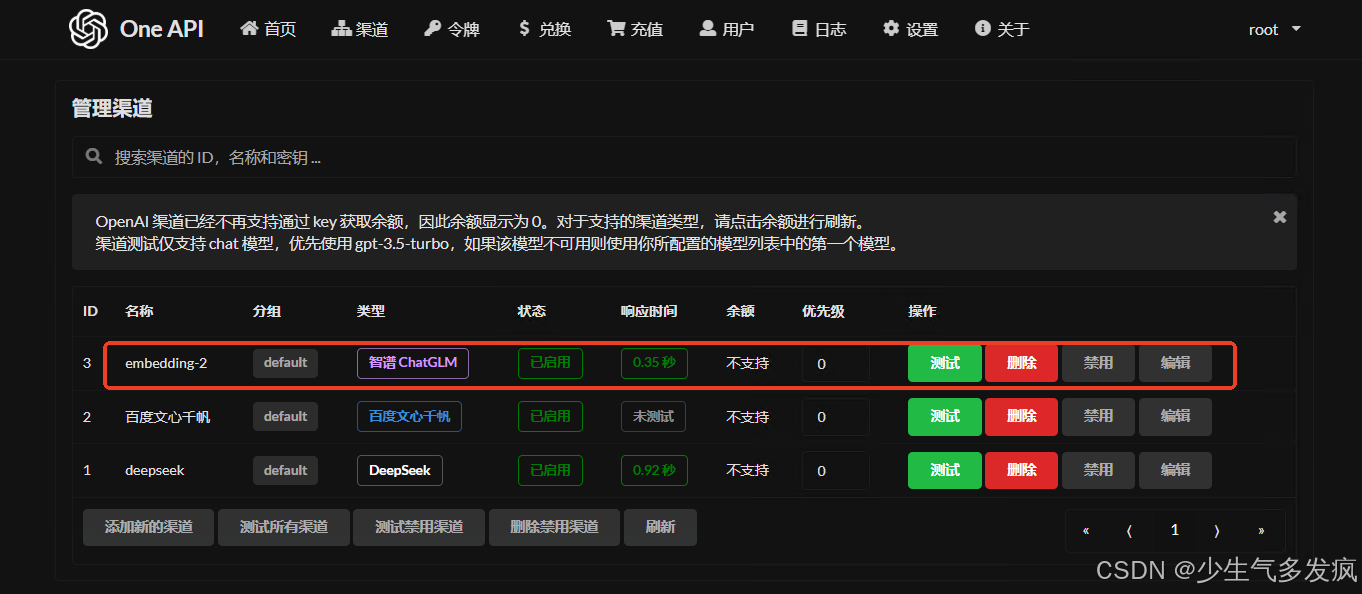Viewport: 1362px width, 594px height.
Task: Click the 百度文心千帆 type label
Action: pos(409,416)
